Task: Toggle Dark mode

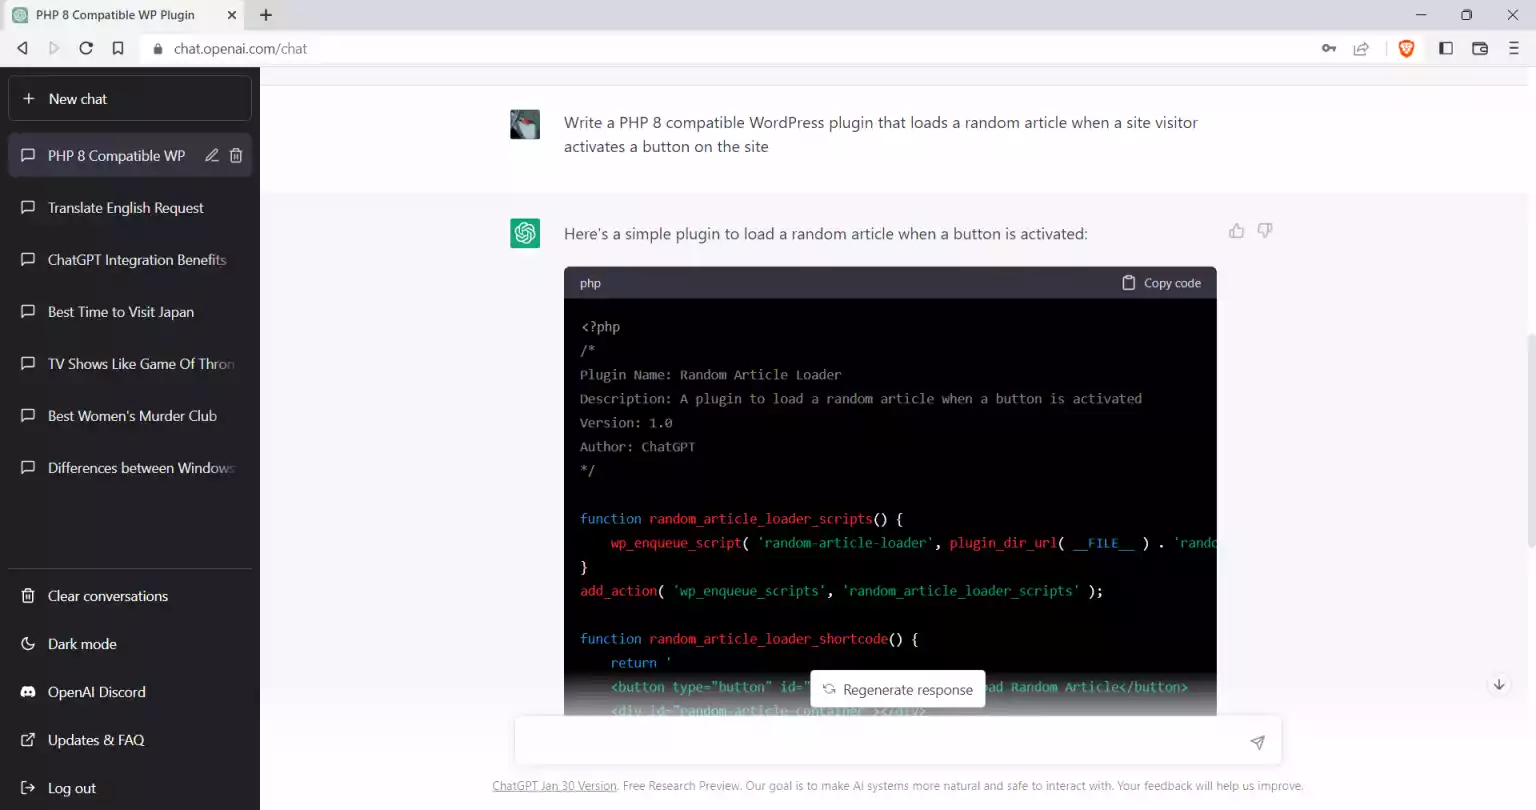Action: point(130,644)
